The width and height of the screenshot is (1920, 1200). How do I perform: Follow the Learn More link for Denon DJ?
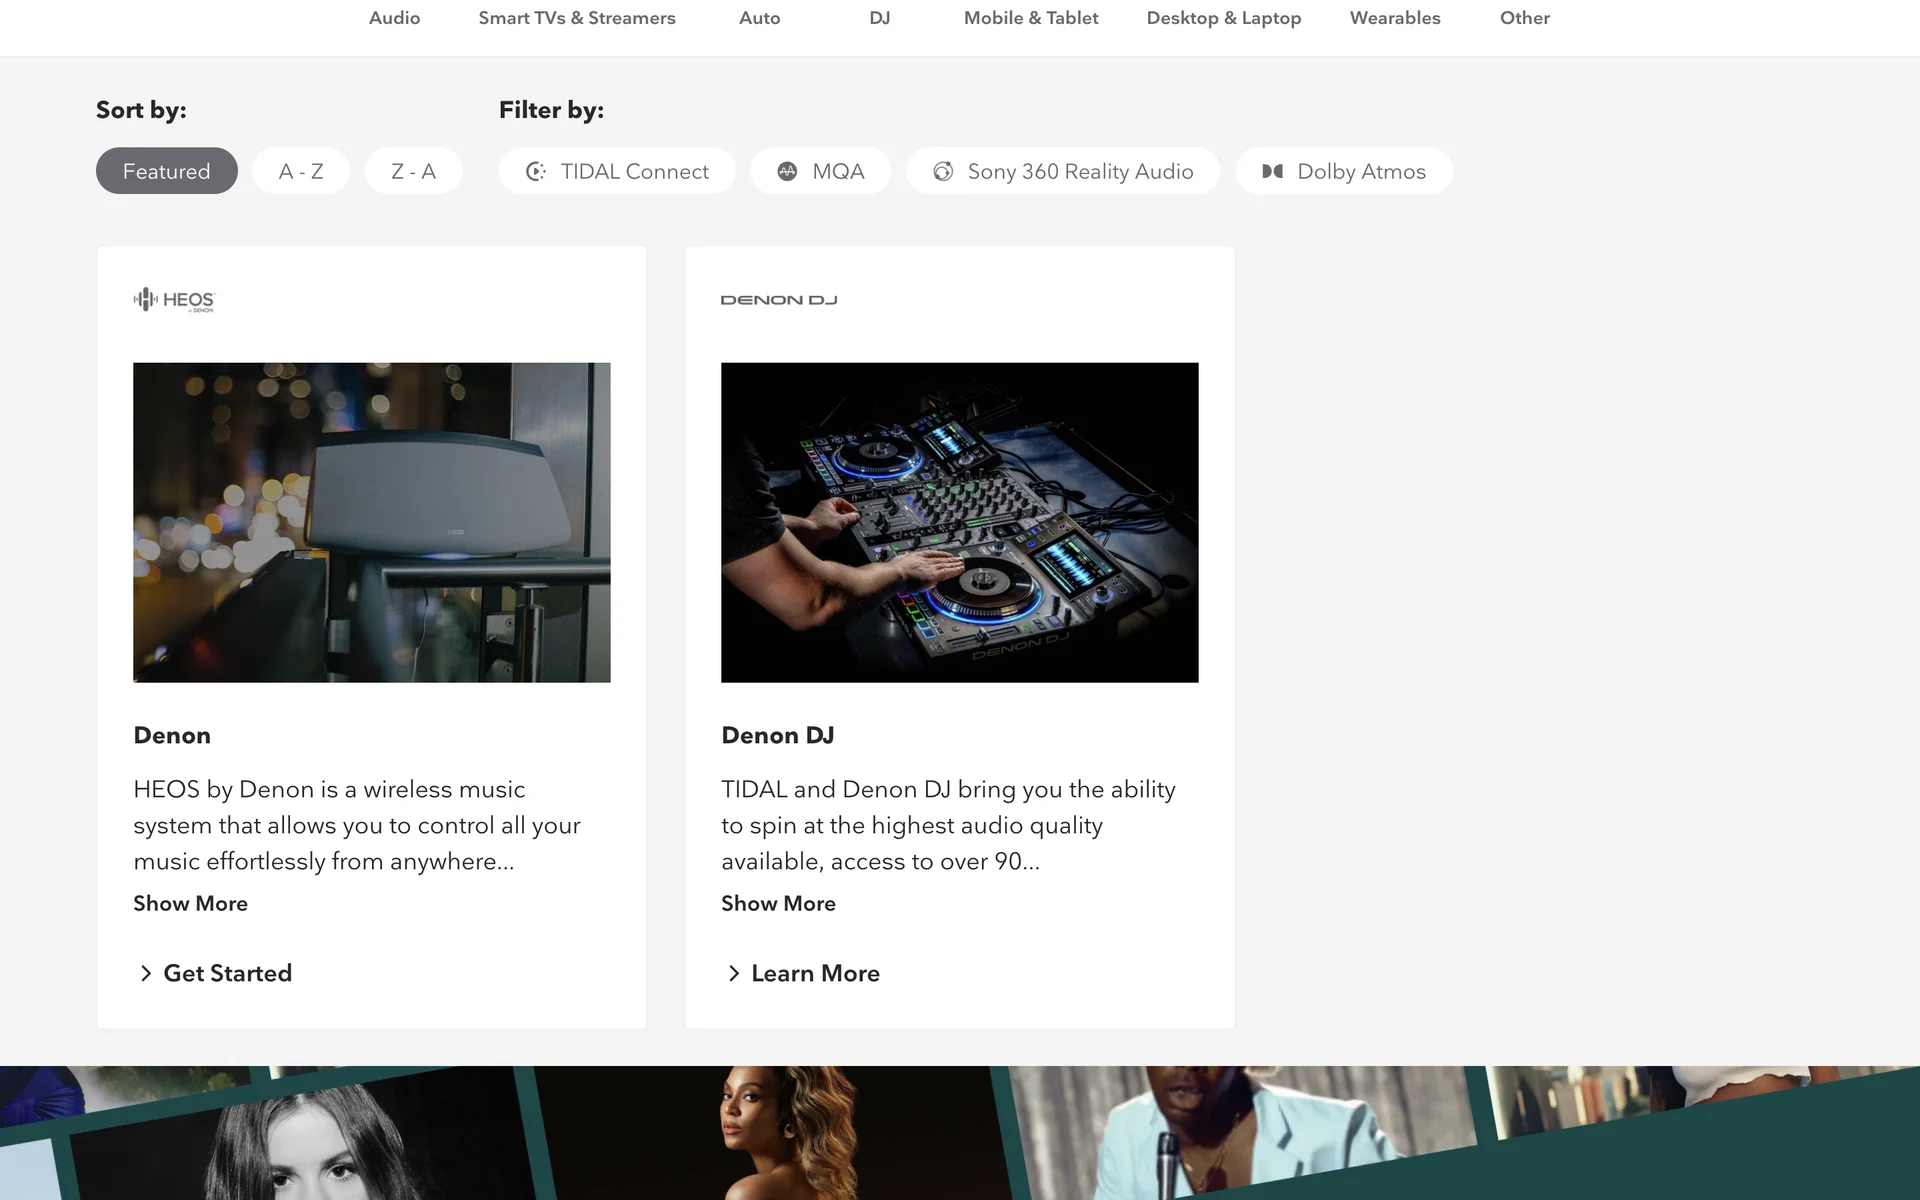pos(815,973)
